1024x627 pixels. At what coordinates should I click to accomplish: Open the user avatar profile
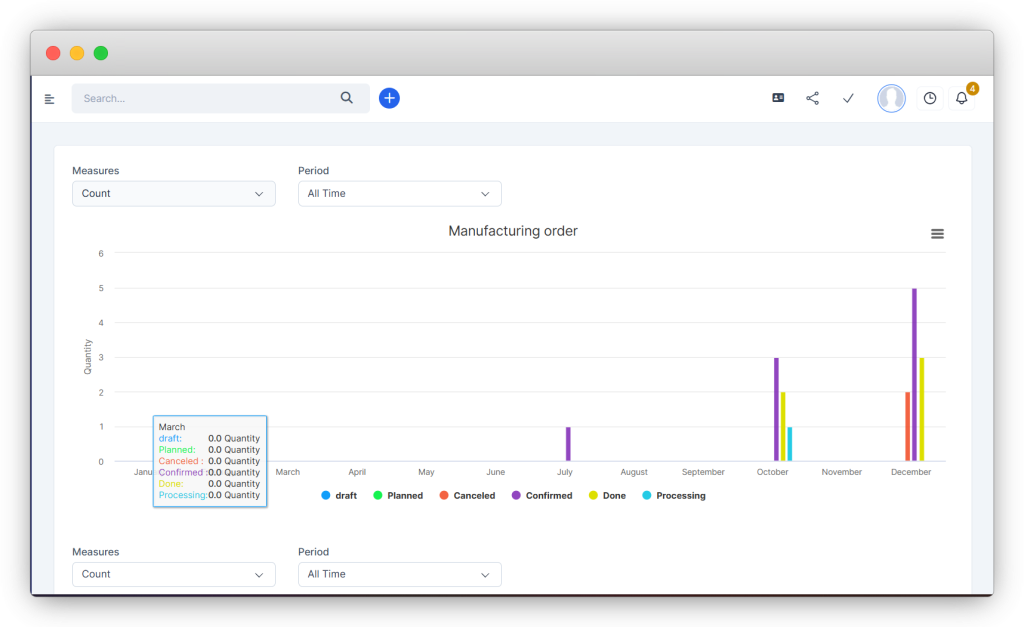click(891, 98)
